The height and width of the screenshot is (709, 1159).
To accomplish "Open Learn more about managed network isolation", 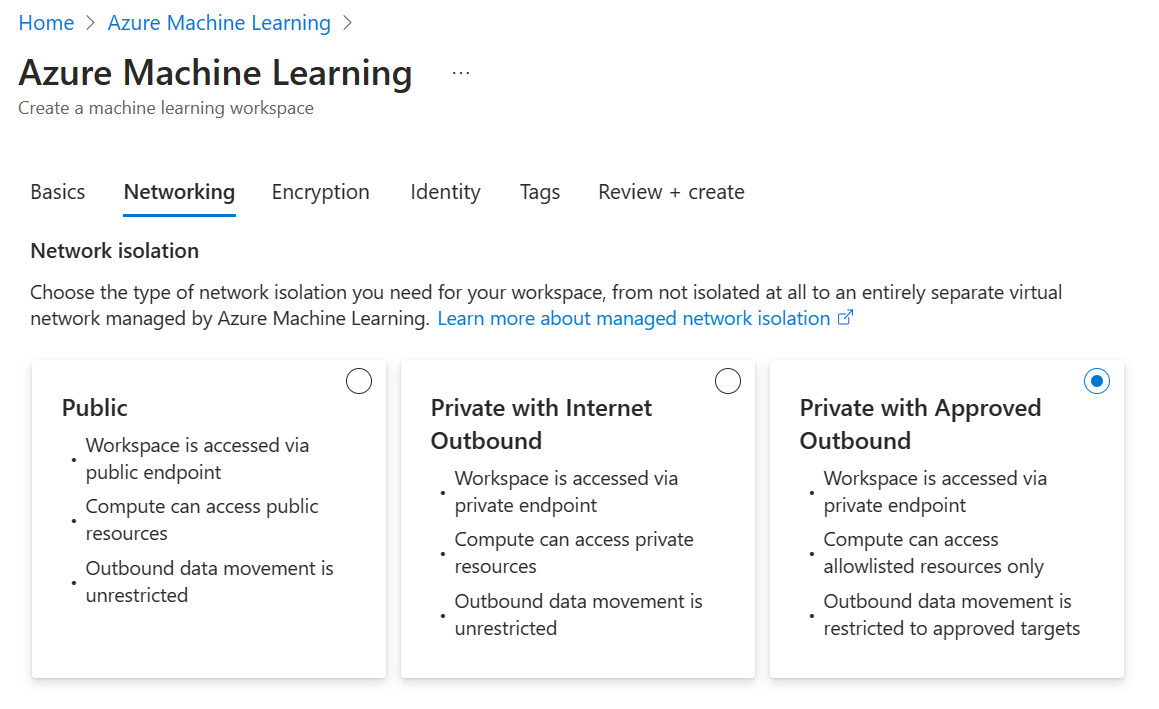I will [634, 319].
